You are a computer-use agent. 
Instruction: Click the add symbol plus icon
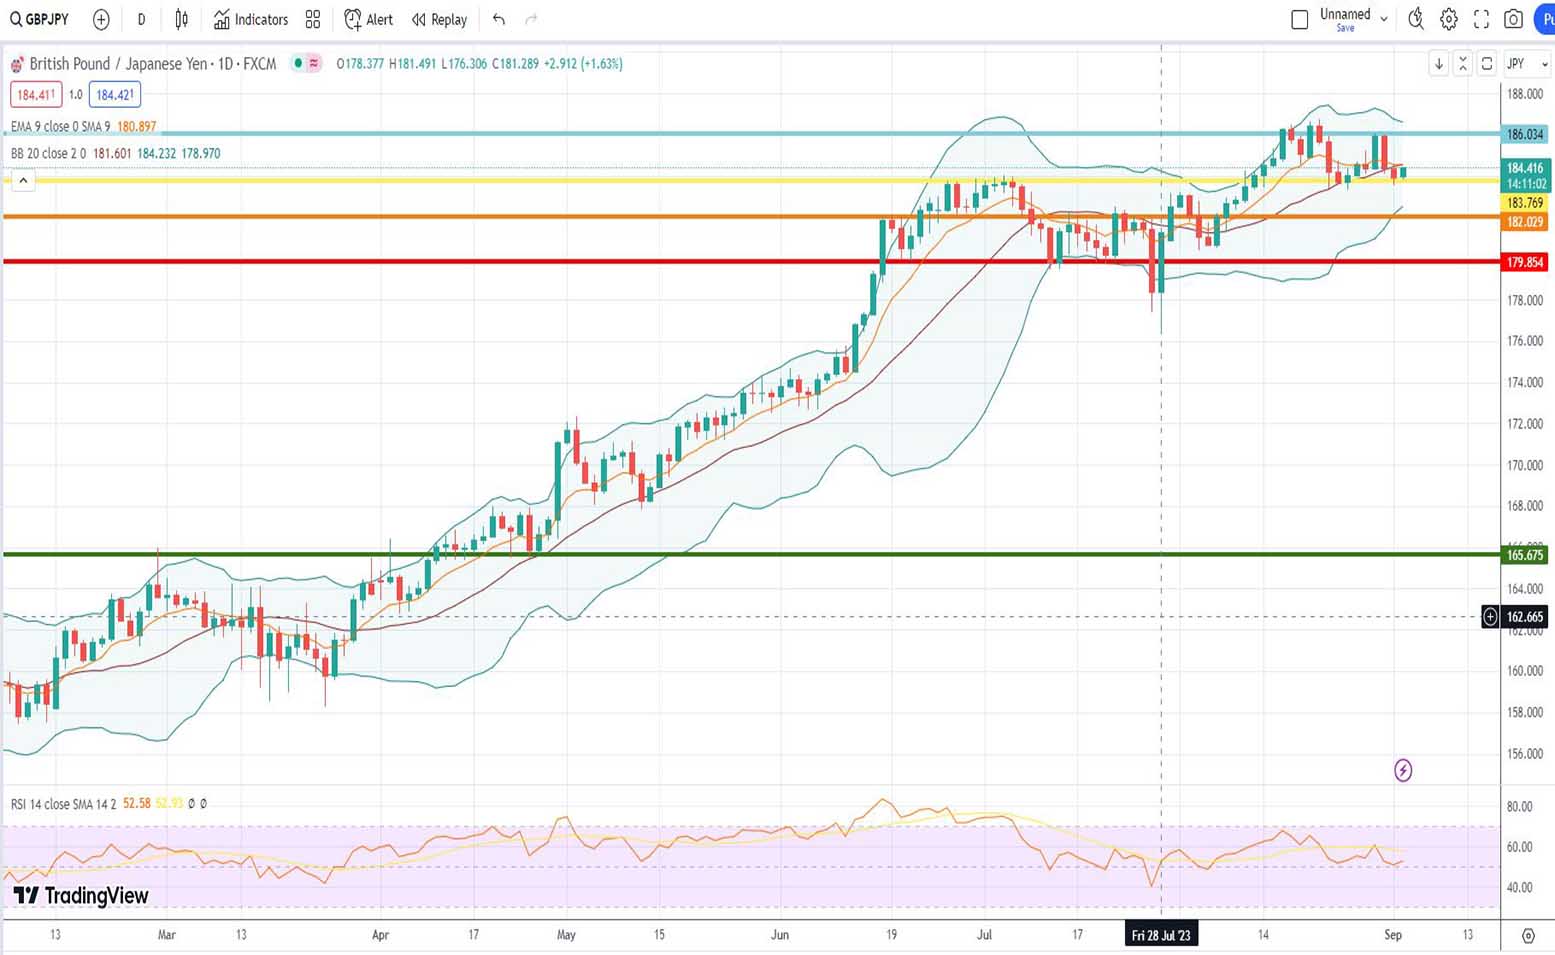[101, 19]
